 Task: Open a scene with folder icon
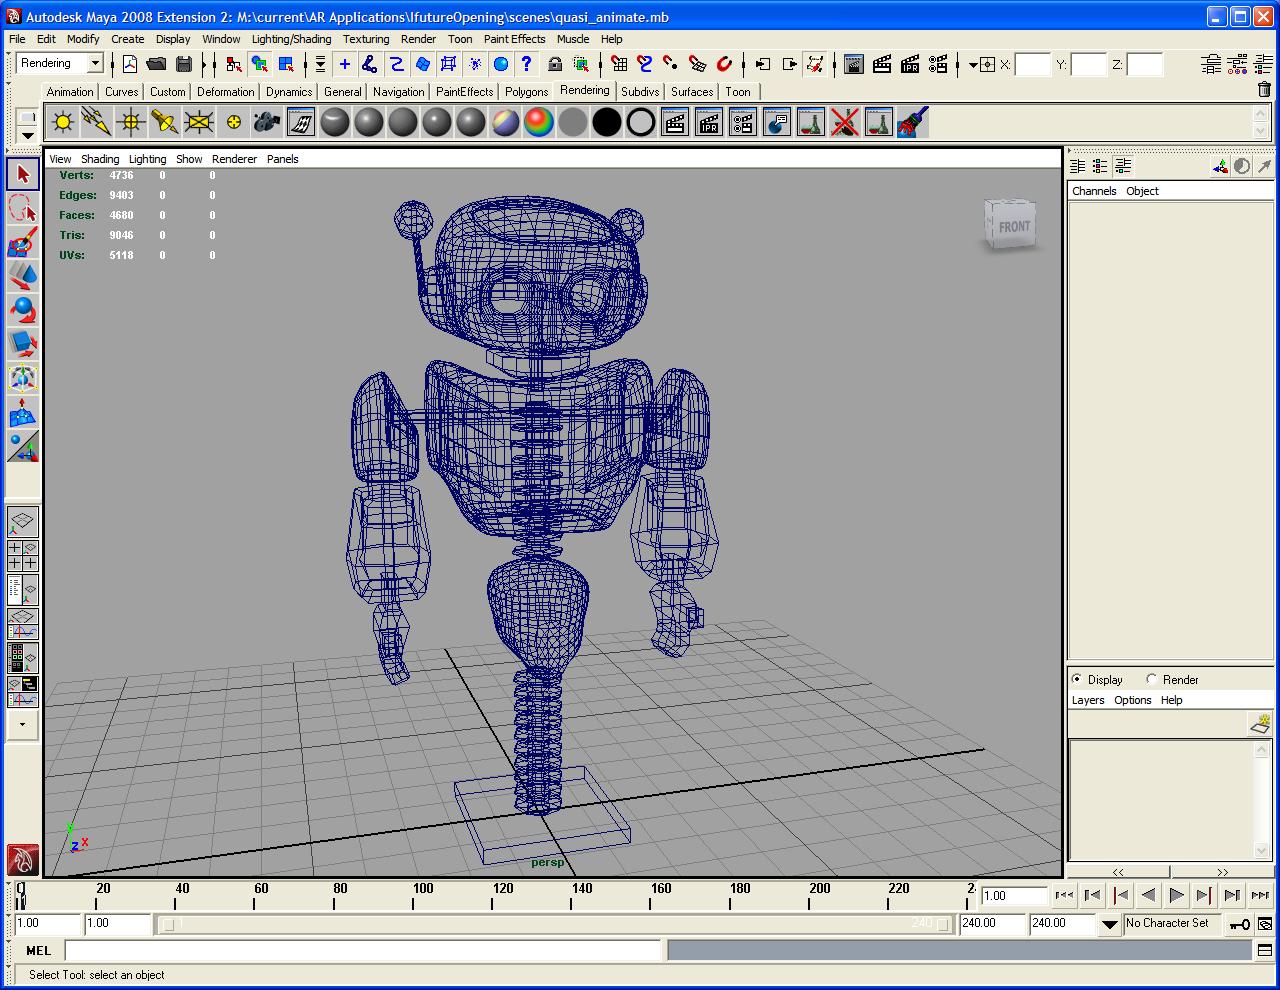click(156, 64)
